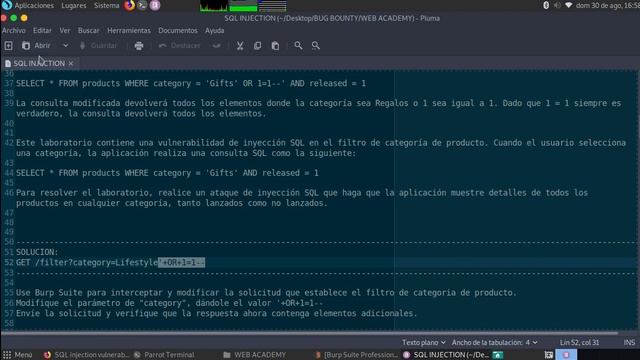Copy selection using the copy icon

[258, 46]
